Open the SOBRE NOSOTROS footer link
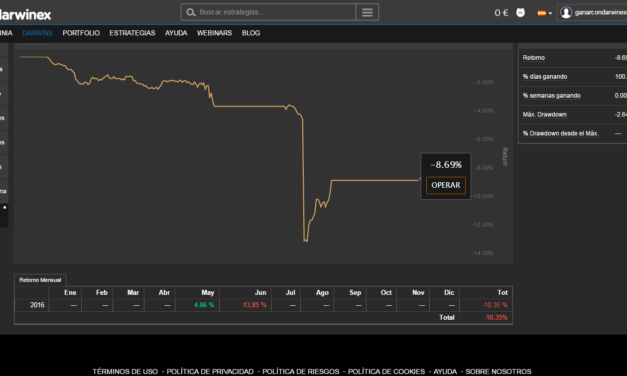This screenshot has height=376, width=627. point(498,372)
